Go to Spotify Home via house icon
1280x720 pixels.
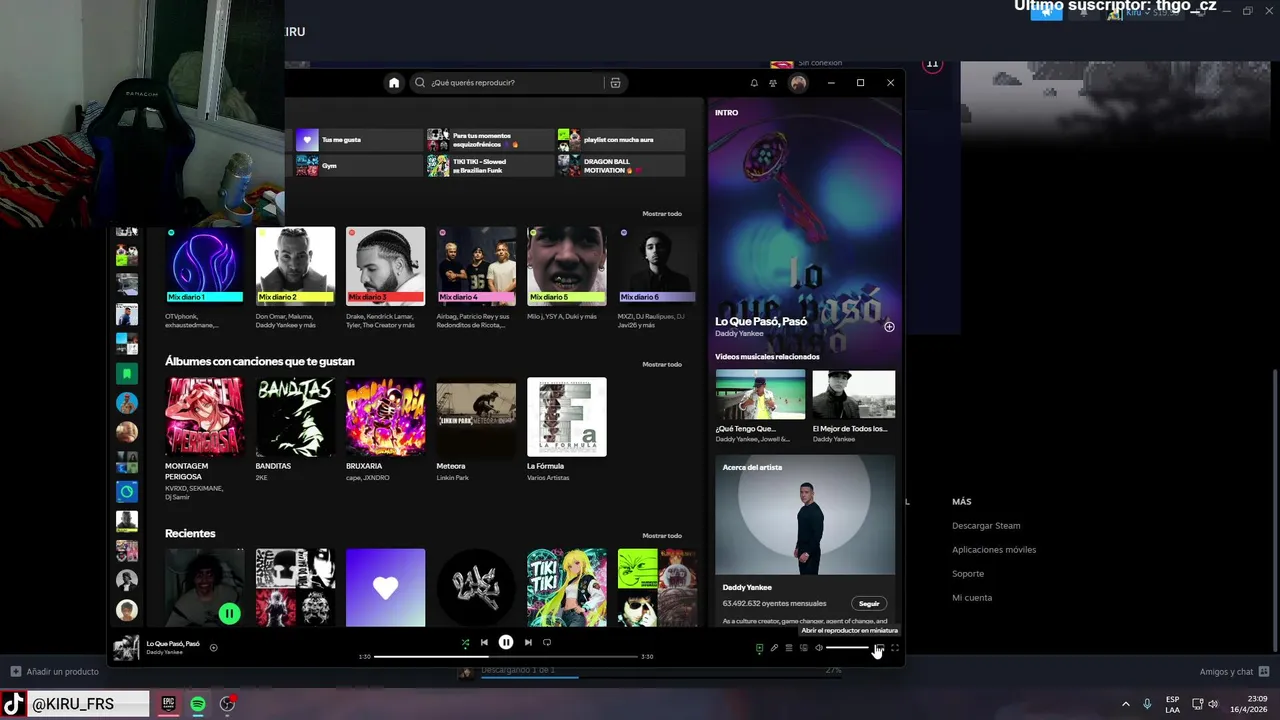click(x=394, y=83)
